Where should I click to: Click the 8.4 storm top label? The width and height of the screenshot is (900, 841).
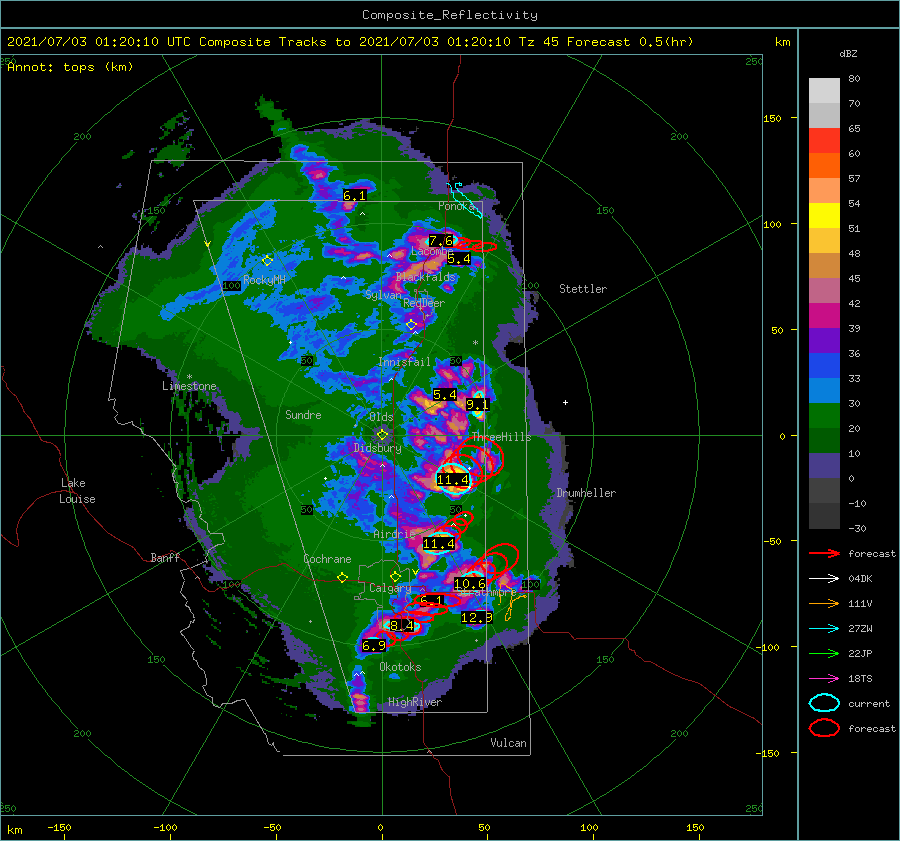(401, 626)
